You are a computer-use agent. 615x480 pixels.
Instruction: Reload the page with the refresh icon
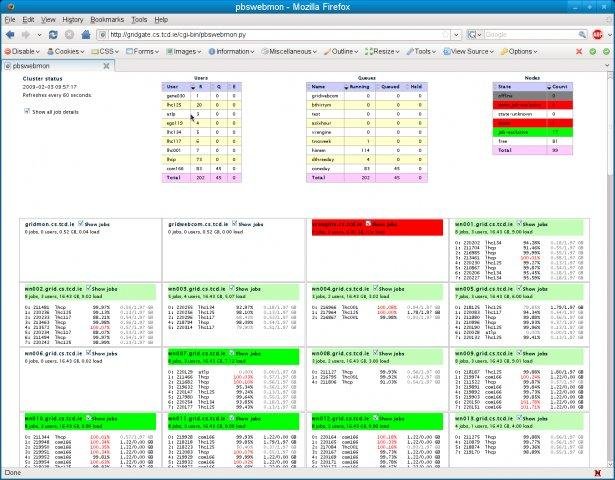pos(53,35)
